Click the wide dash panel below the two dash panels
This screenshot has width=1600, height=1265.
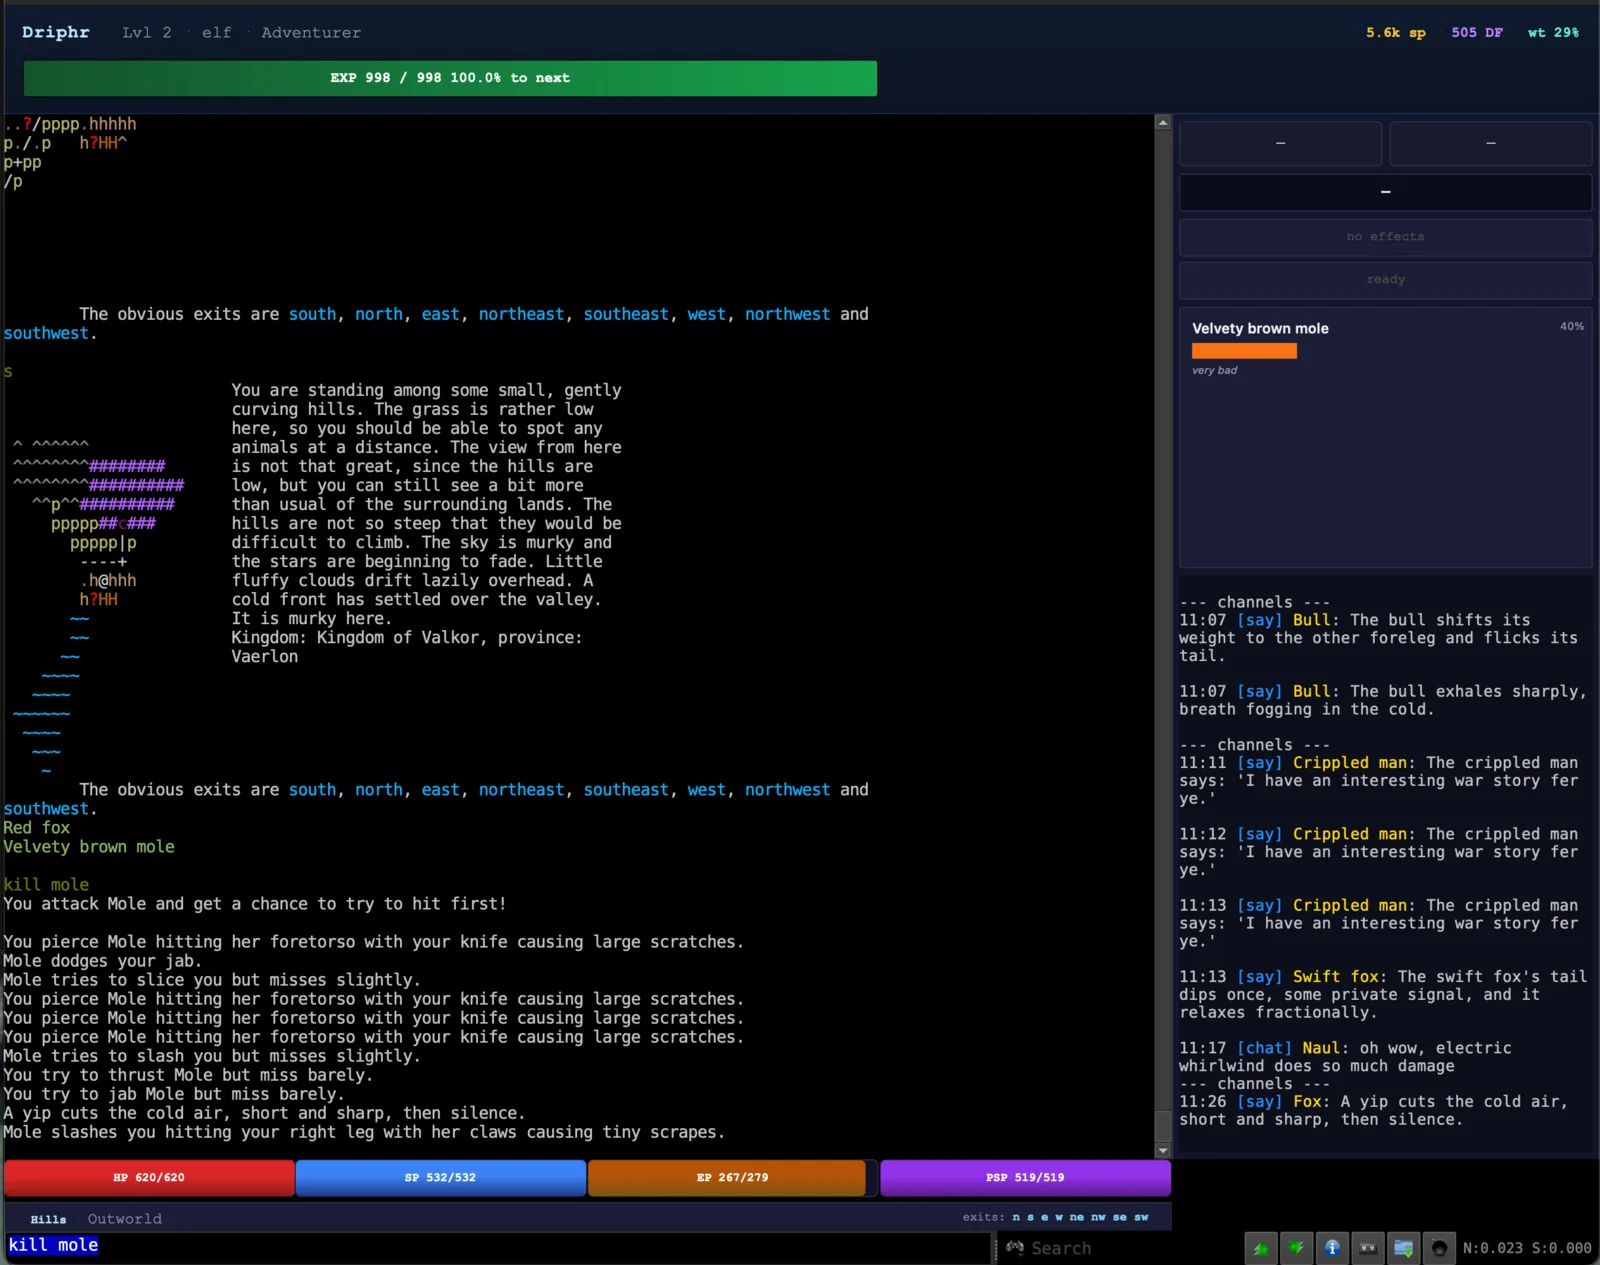pos(1386,192)
